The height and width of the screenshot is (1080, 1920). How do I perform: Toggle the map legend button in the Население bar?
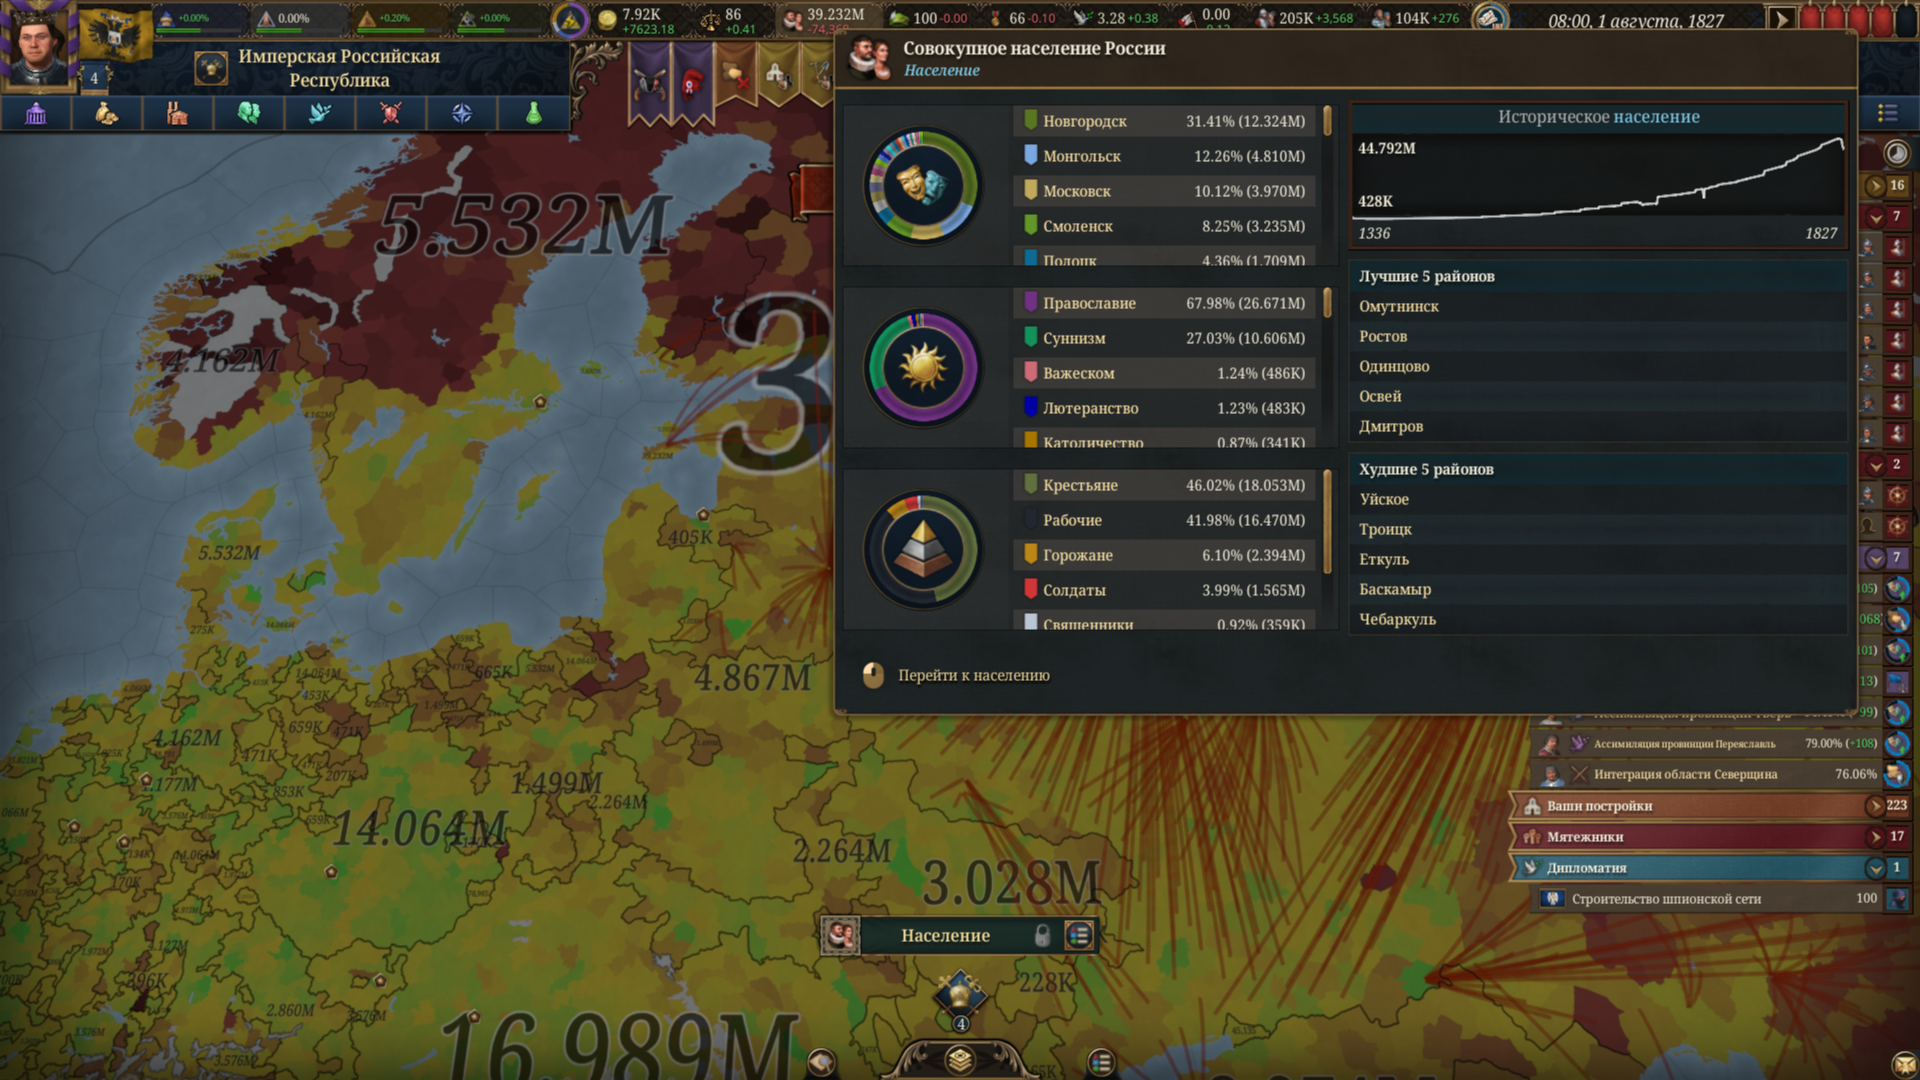pyautogui.click(x=1078, y=935)
